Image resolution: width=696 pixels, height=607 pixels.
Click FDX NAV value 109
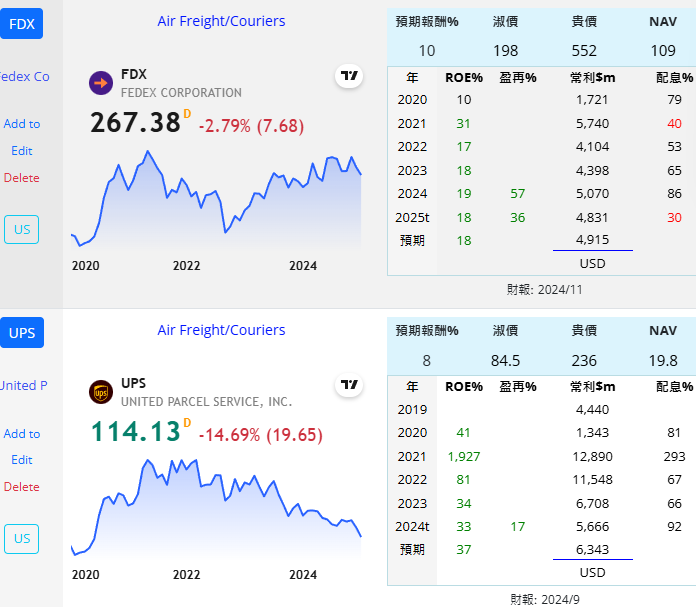click(663, 51)
